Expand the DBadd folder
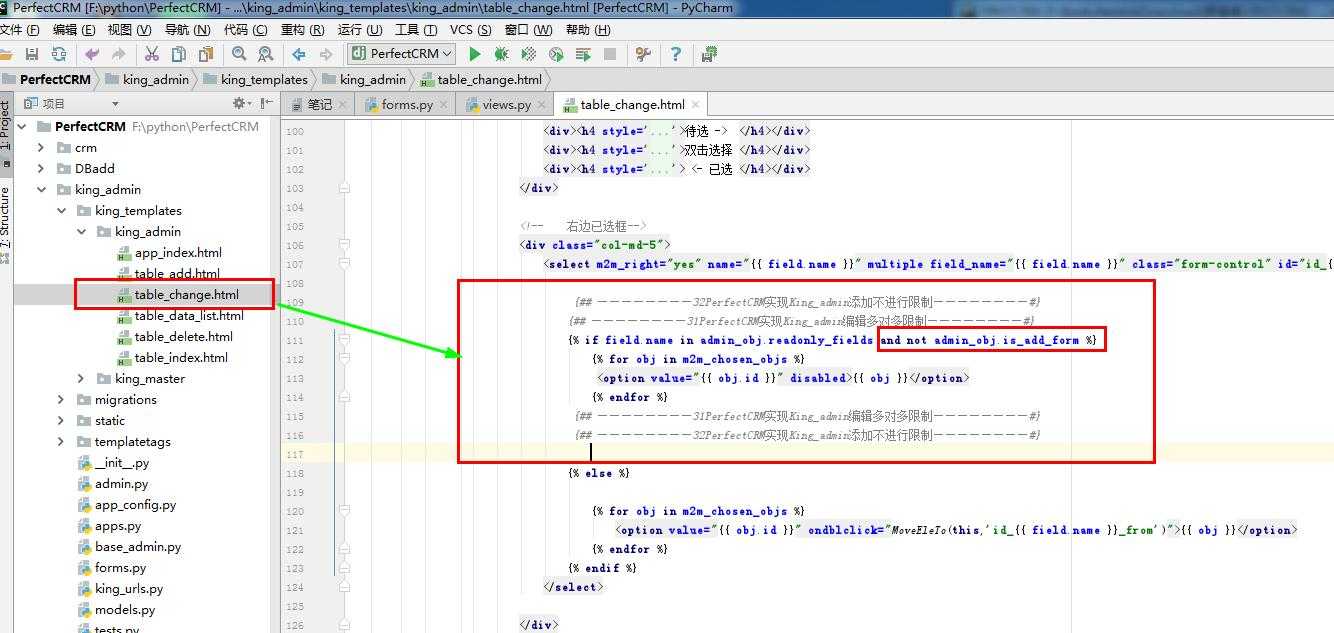The height and width of the screenshot is (633, 1334). [41, 169]
